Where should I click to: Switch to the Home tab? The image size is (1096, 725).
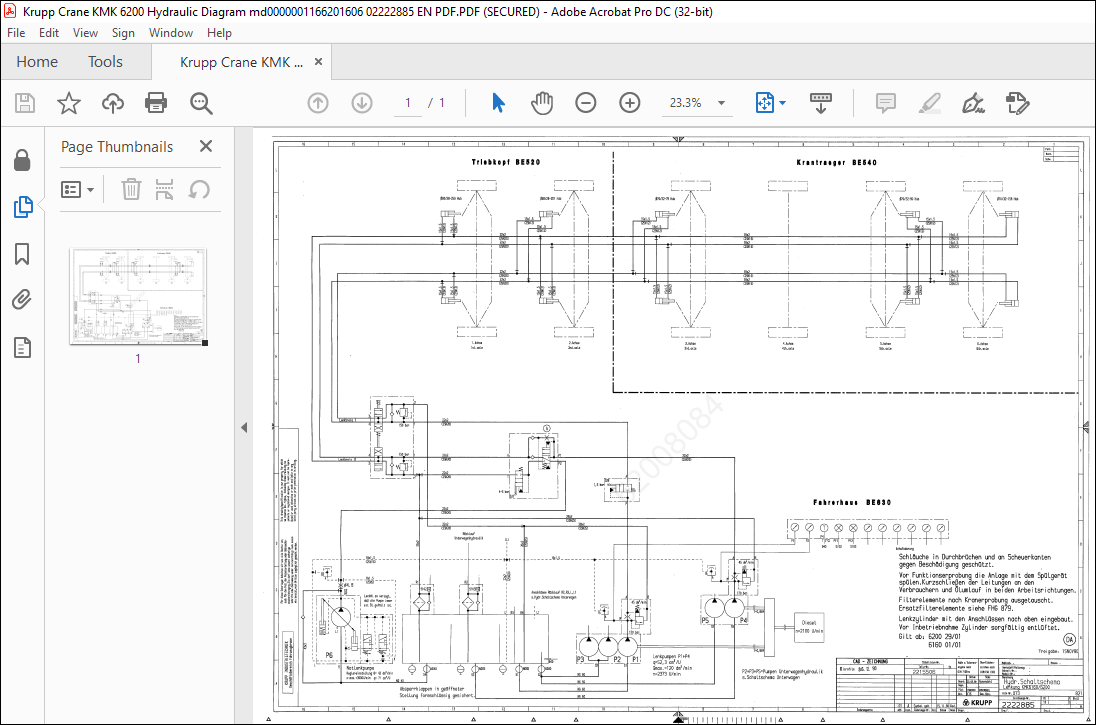point(37,62)
